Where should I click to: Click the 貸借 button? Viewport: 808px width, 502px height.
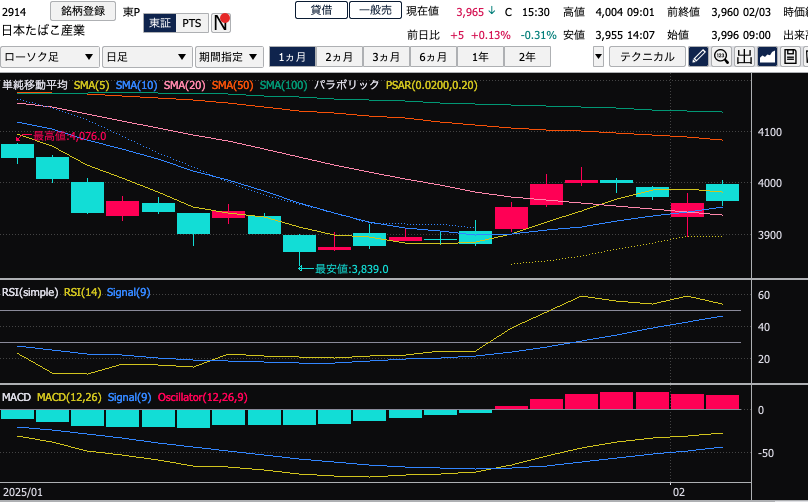coord(321,10)
